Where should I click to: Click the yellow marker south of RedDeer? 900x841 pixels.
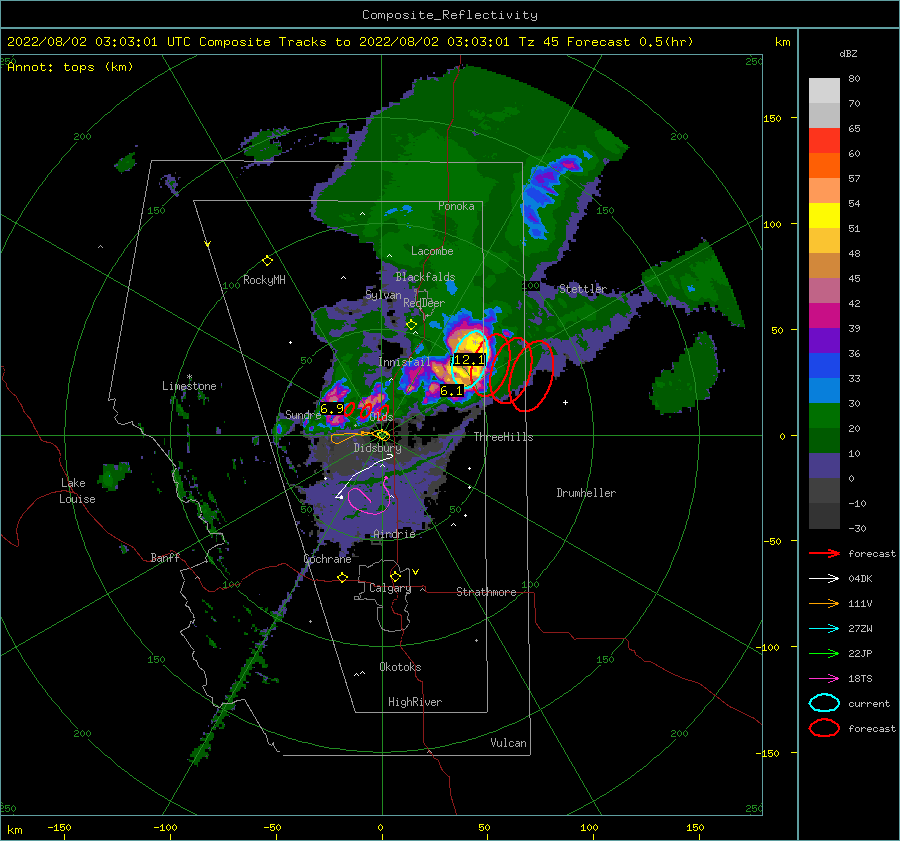411,325
